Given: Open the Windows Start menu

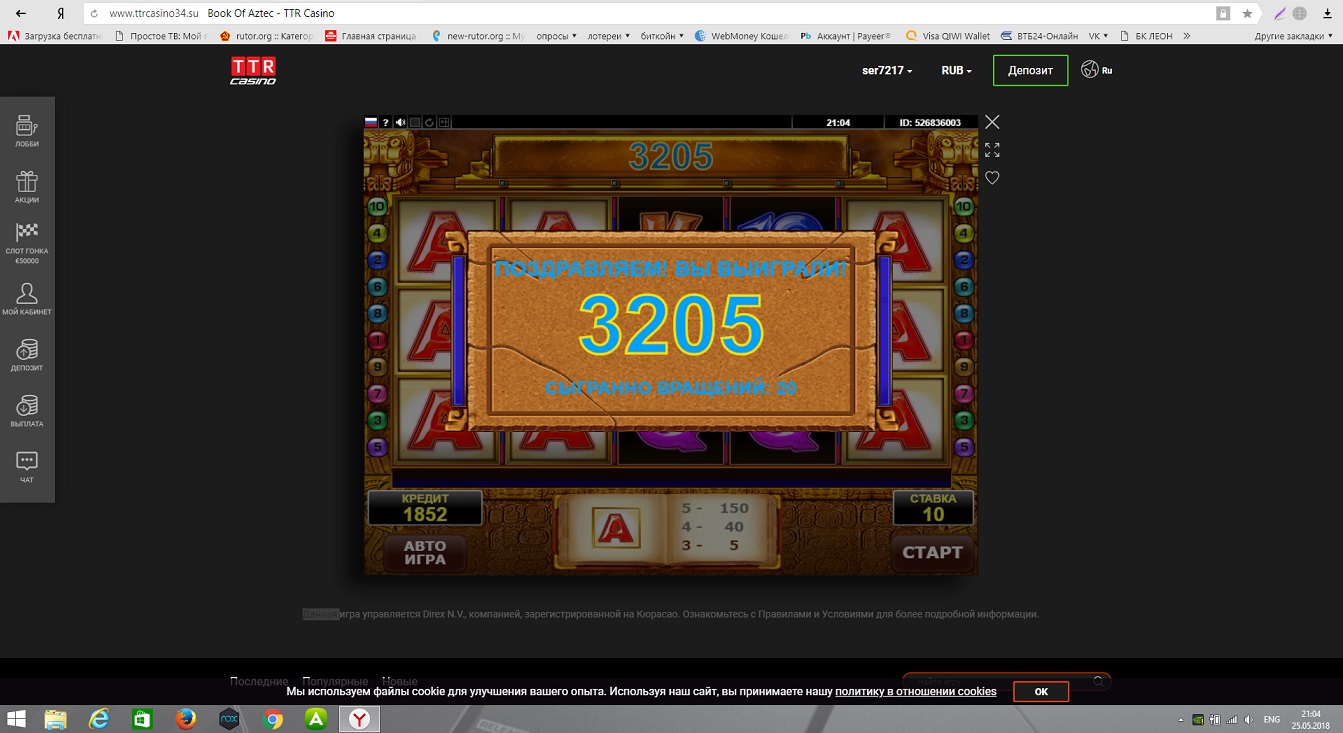Looking at the screenshot, I should (16, 719).
